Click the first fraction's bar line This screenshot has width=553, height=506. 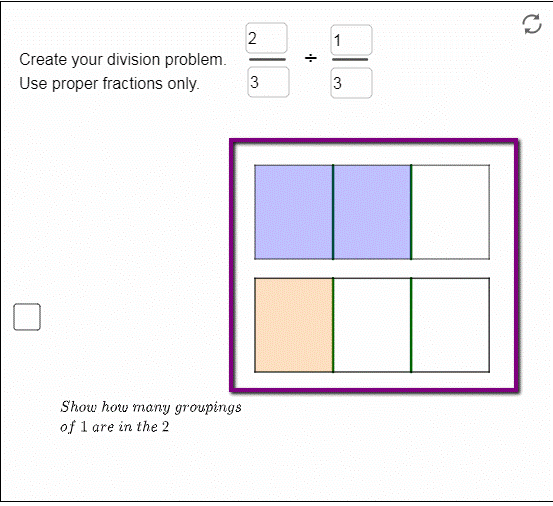(267, 60)
